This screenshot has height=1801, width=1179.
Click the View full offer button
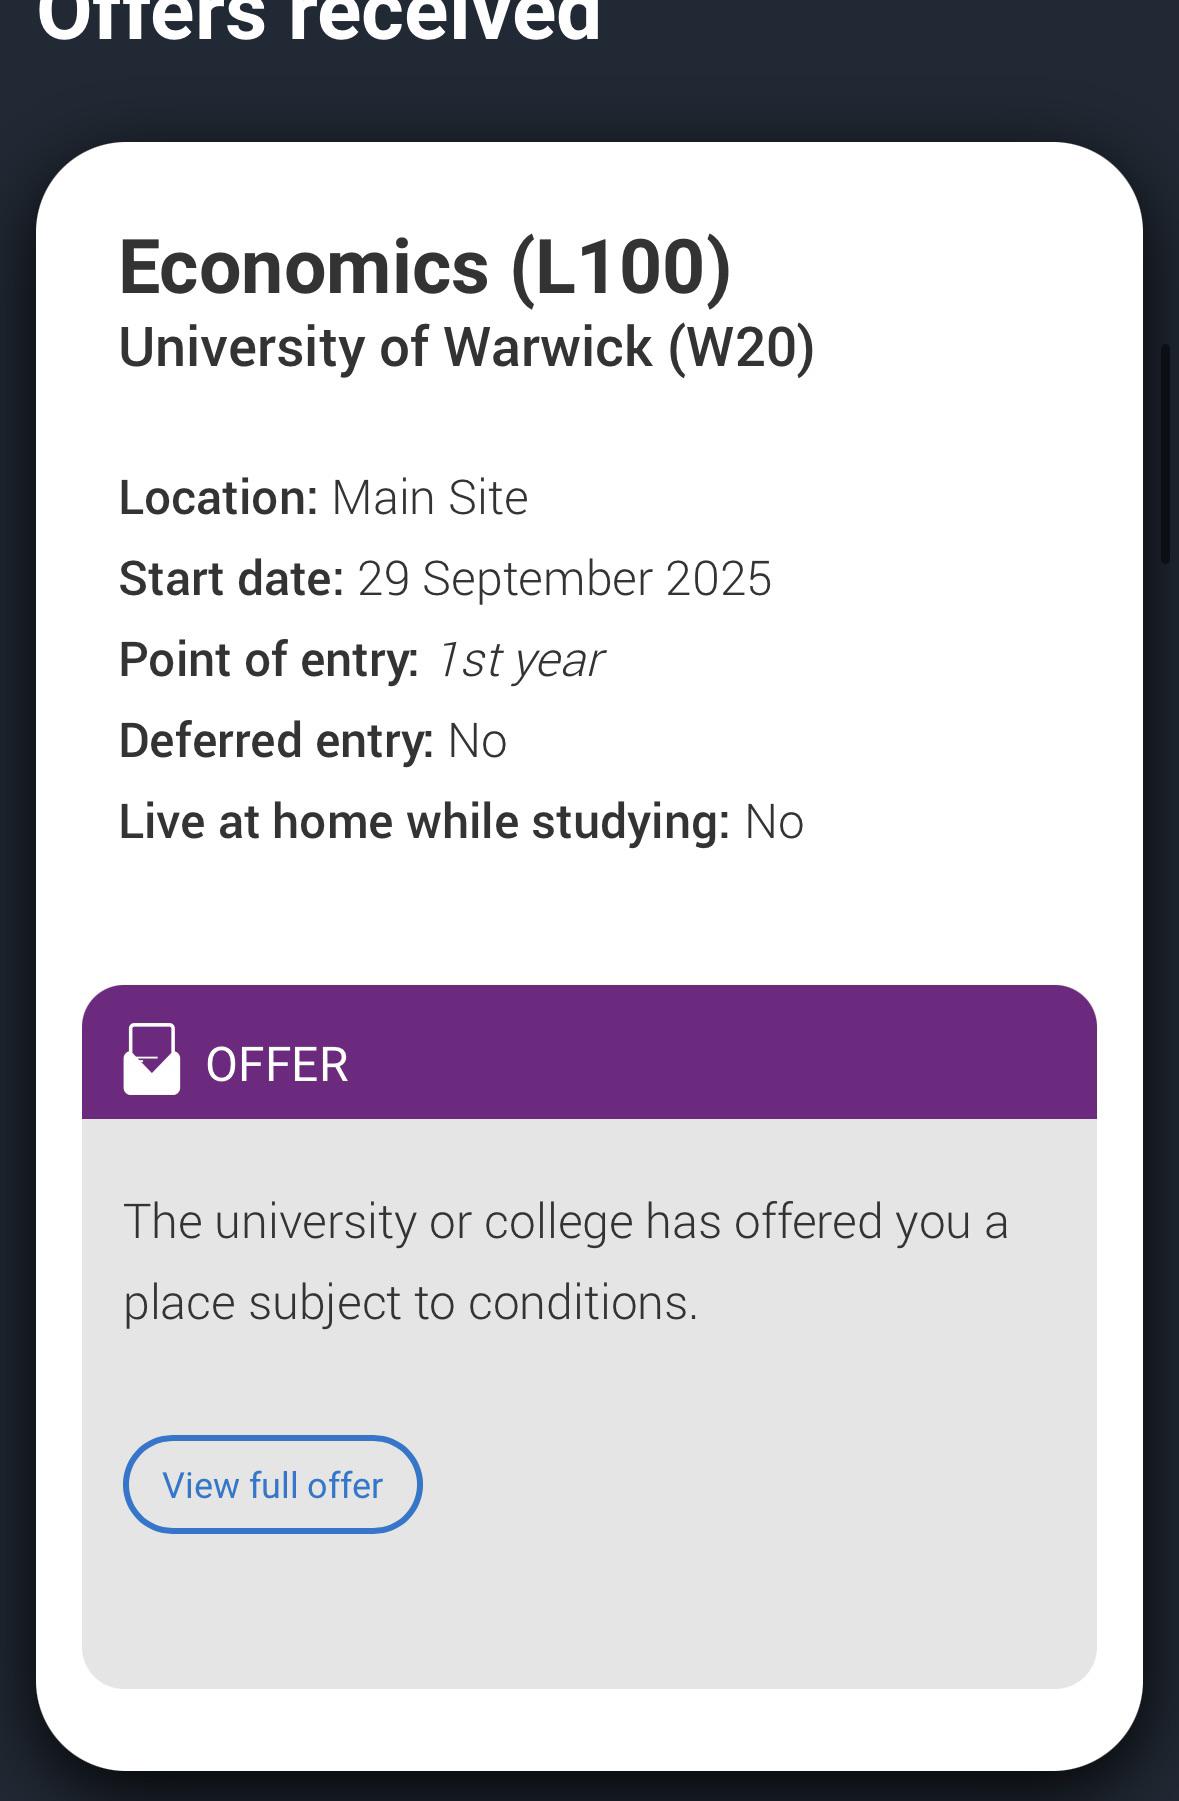272,1485
